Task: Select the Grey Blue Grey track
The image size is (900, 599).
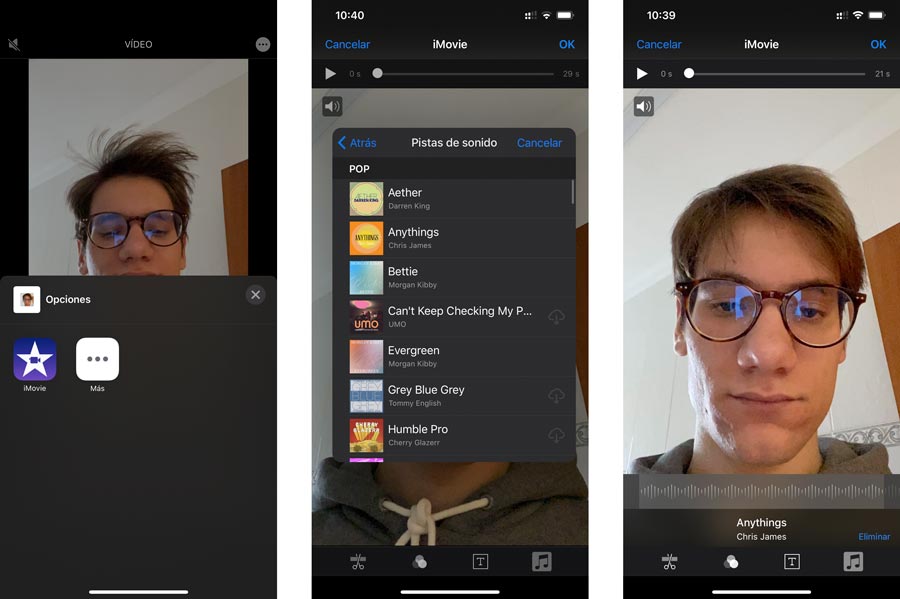Action: (x=454, y=396)
